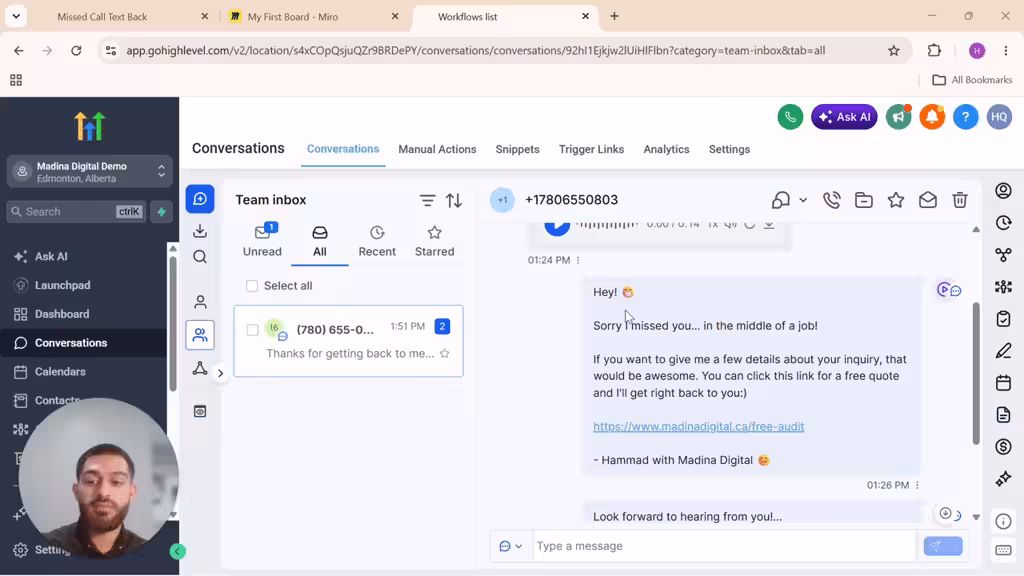Click the search icon in conversations rail
The image size is (1024, 576).
[200, 257]
